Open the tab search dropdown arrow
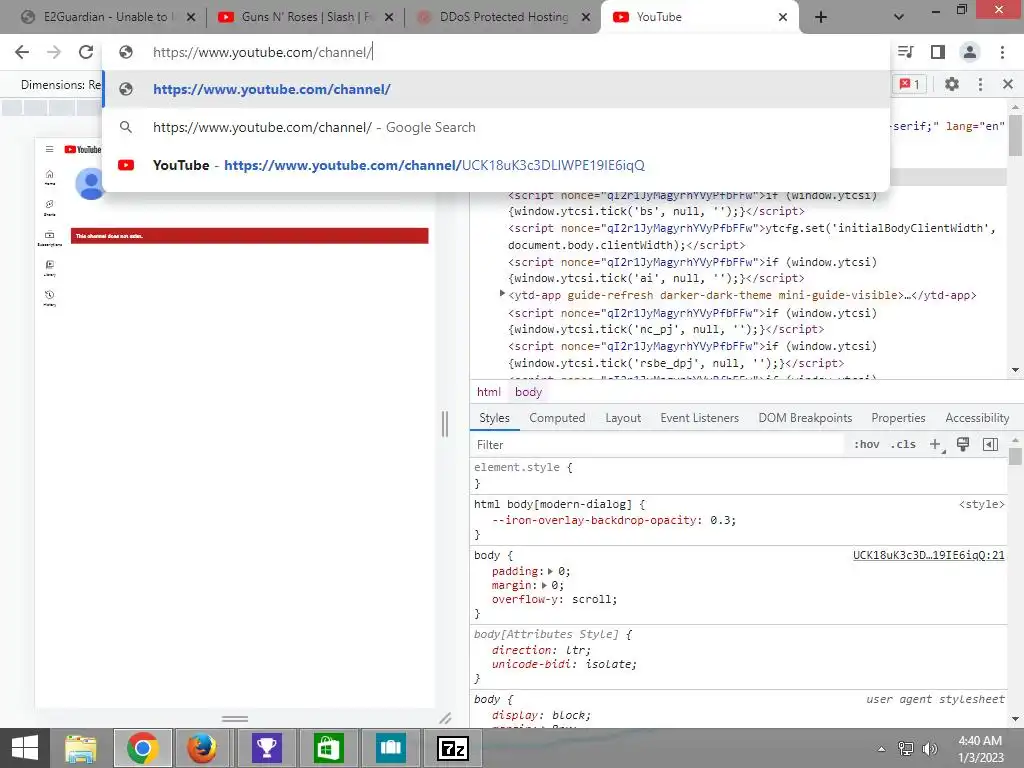 [x=899, y=17]
